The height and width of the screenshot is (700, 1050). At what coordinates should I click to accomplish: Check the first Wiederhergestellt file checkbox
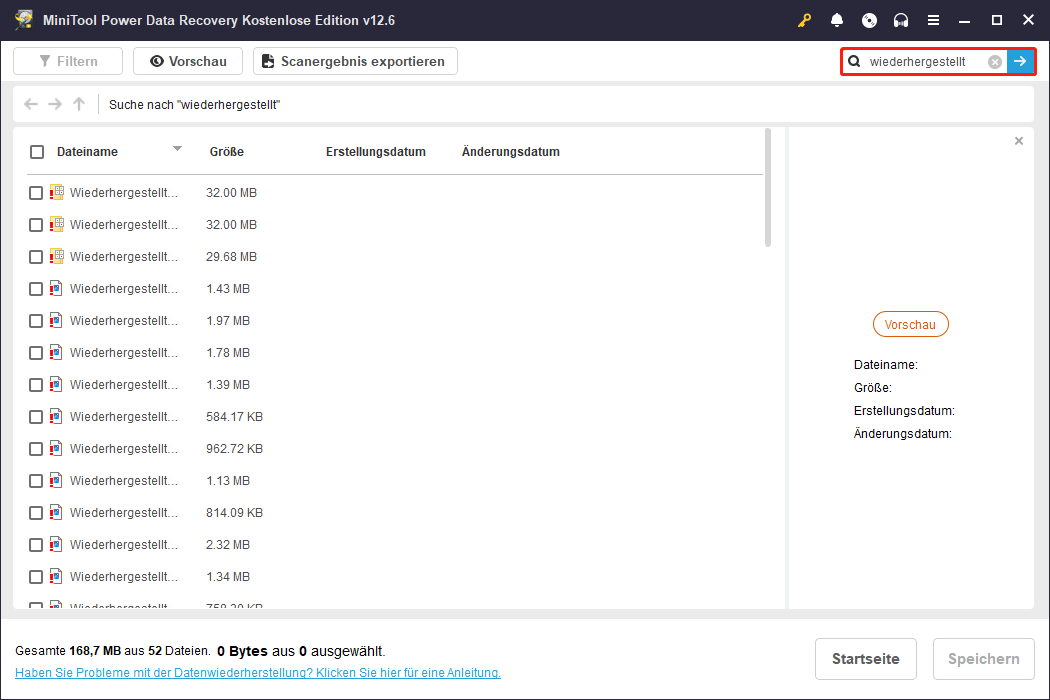point(36,192)
